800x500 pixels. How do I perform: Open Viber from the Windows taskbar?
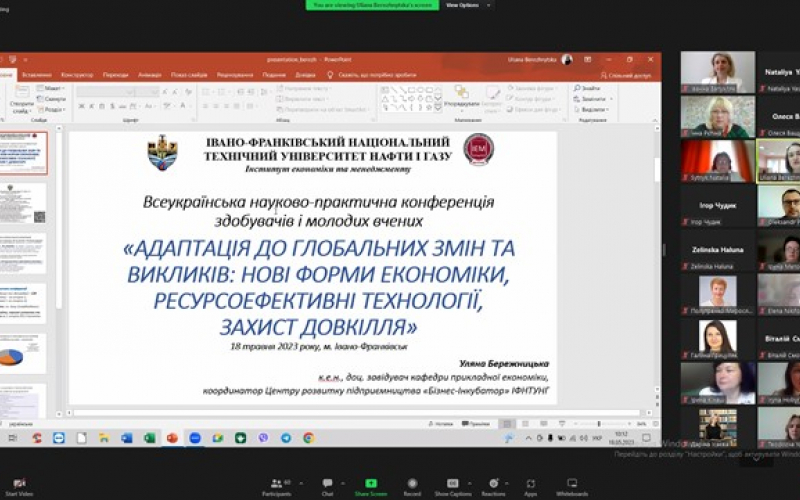[263, 438]
